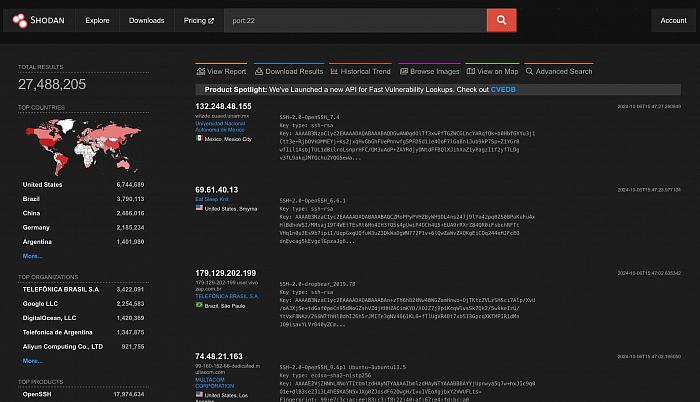The image size is (700, 402).
Task: Click the Shodan logo icon
Action: [x=20, y=21]
